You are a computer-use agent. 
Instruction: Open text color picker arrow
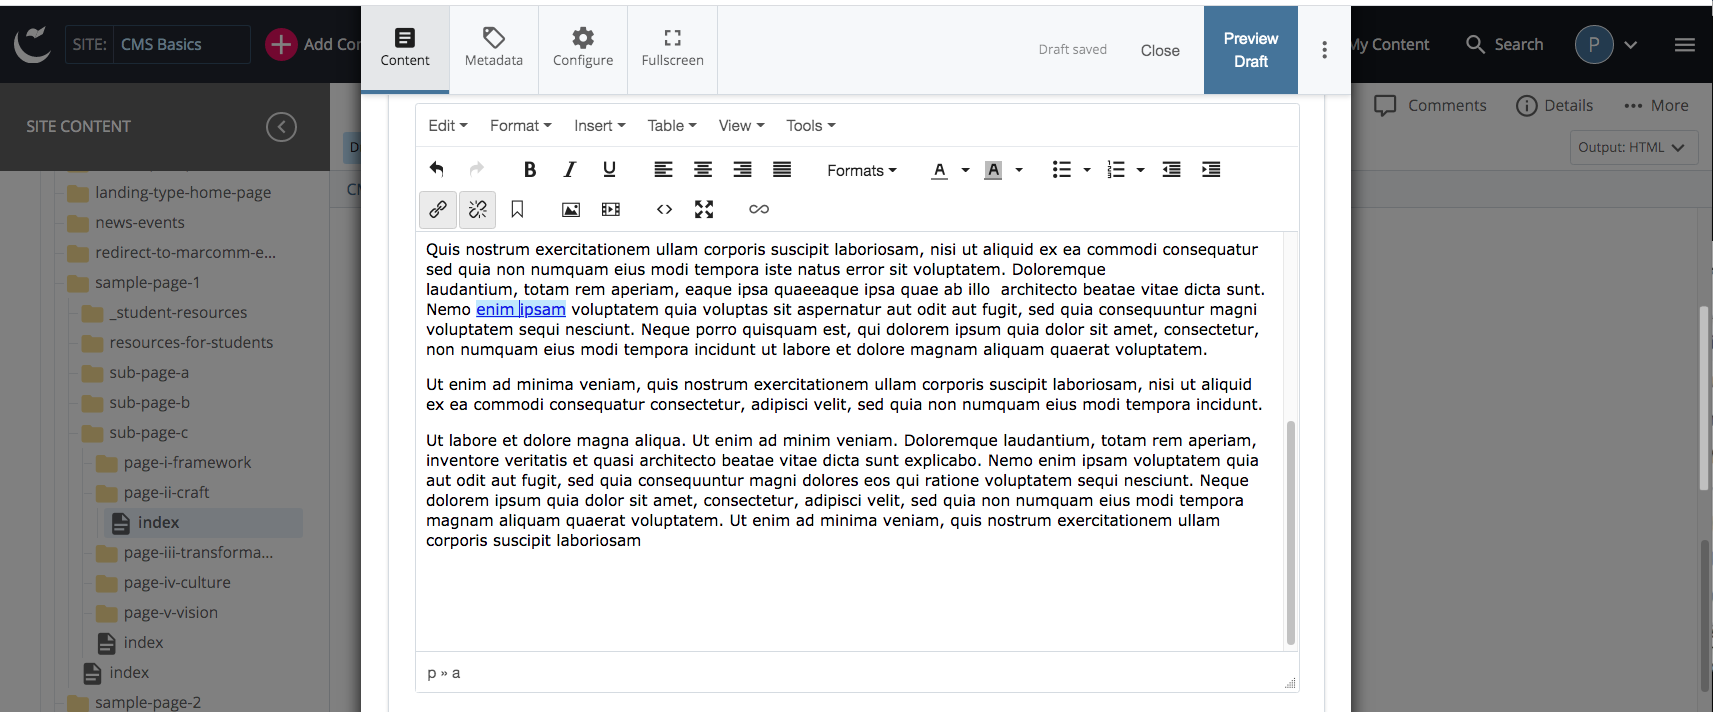click(965, 170)
